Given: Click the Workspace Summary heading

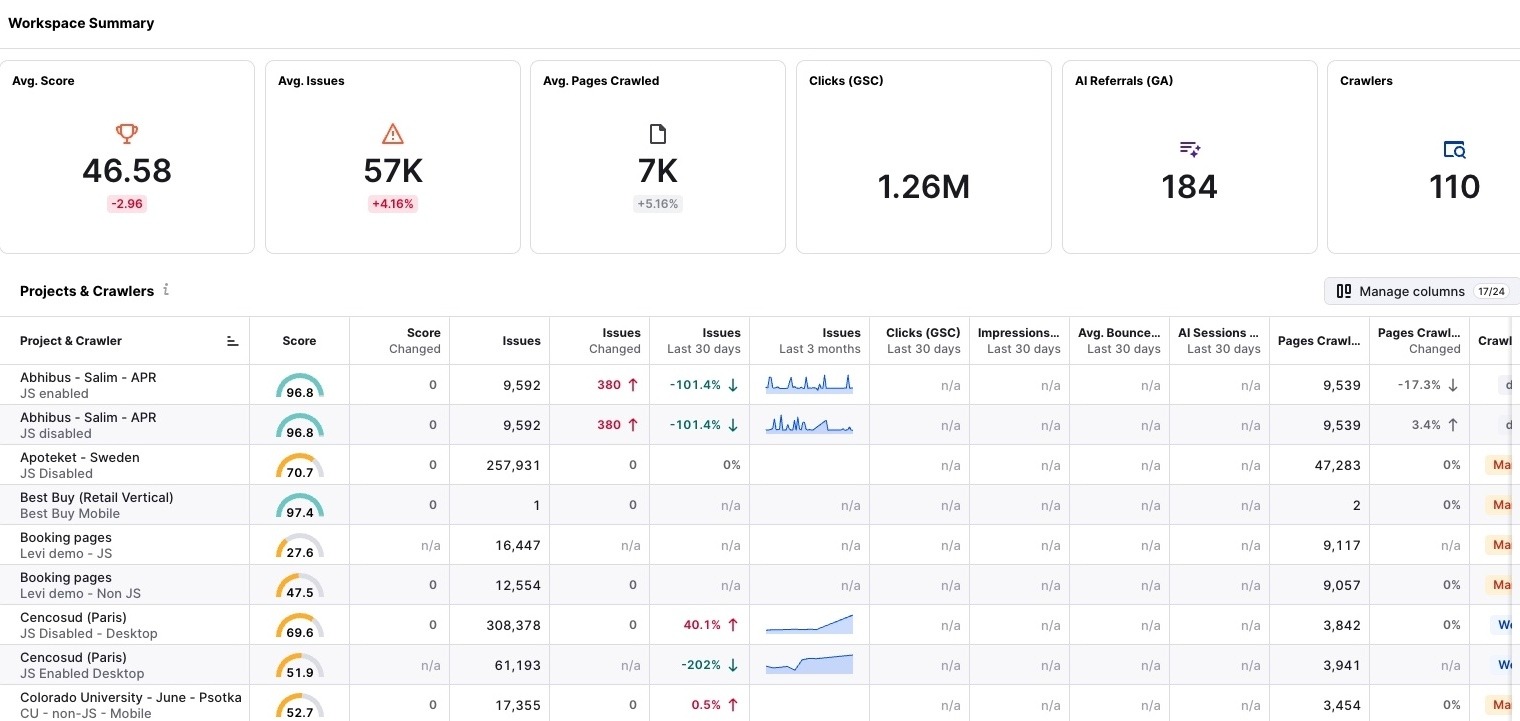Looking at the screenshot, I should click(81, 23).
